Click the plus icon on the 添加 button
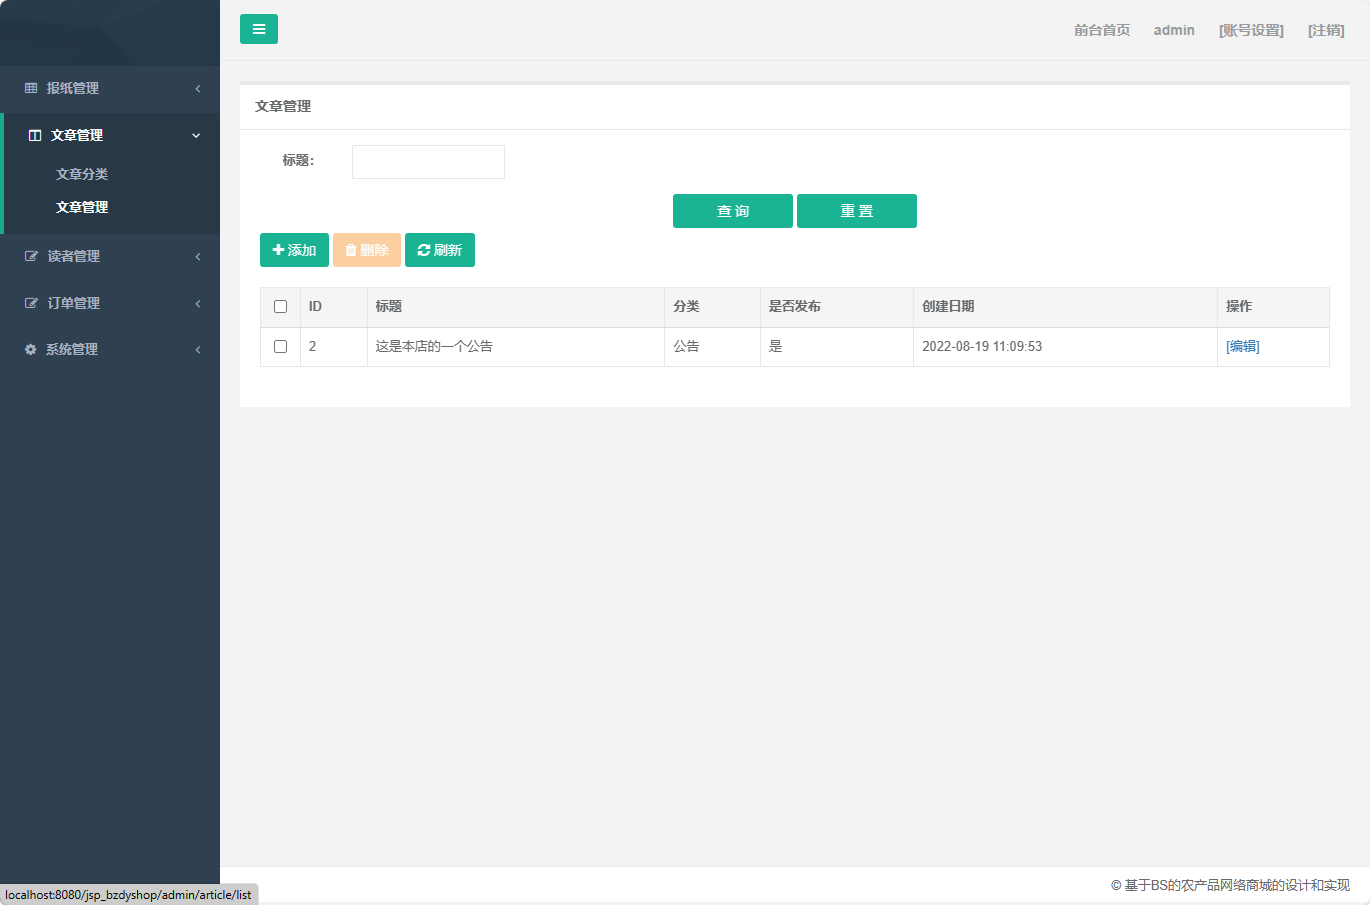The image size is (1370, 905). point(277,250)
